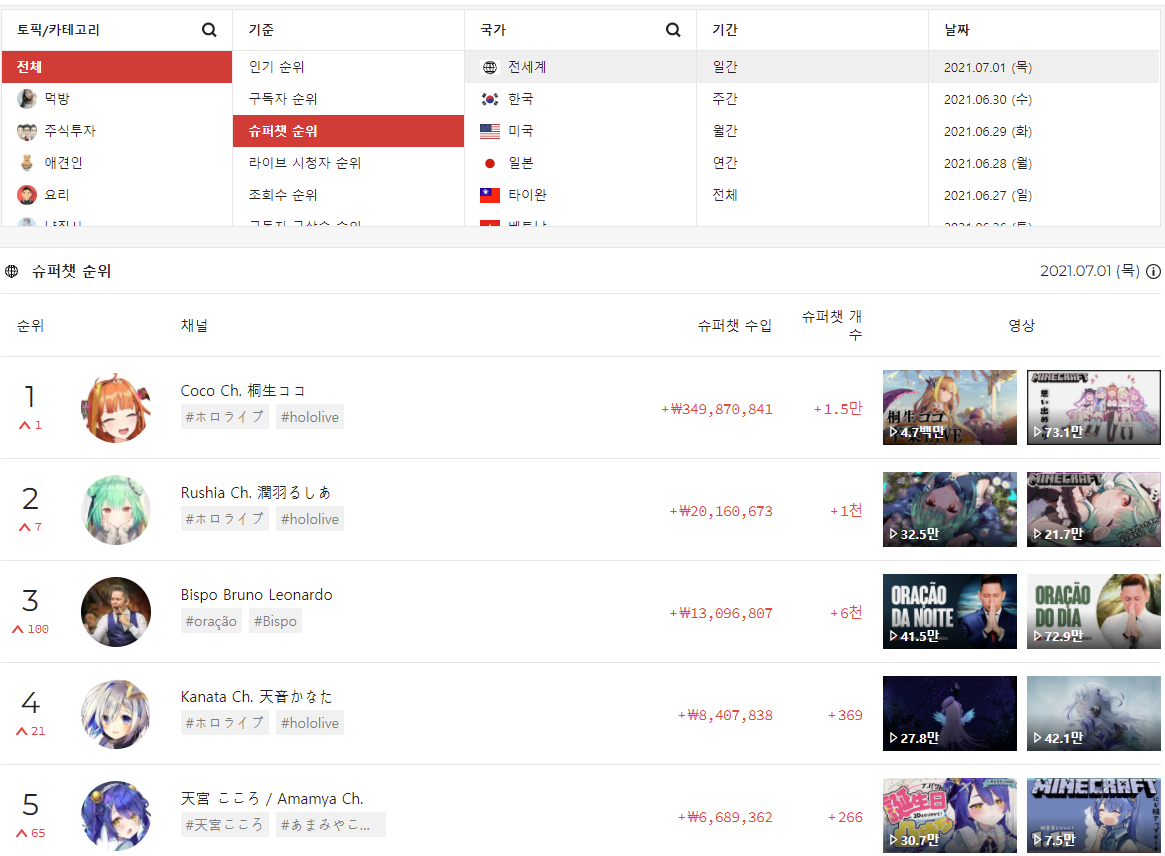Viewport: 1165px width, 856px height.
Task: Open Amamya Ch. channel avatar
Action: 116,815
